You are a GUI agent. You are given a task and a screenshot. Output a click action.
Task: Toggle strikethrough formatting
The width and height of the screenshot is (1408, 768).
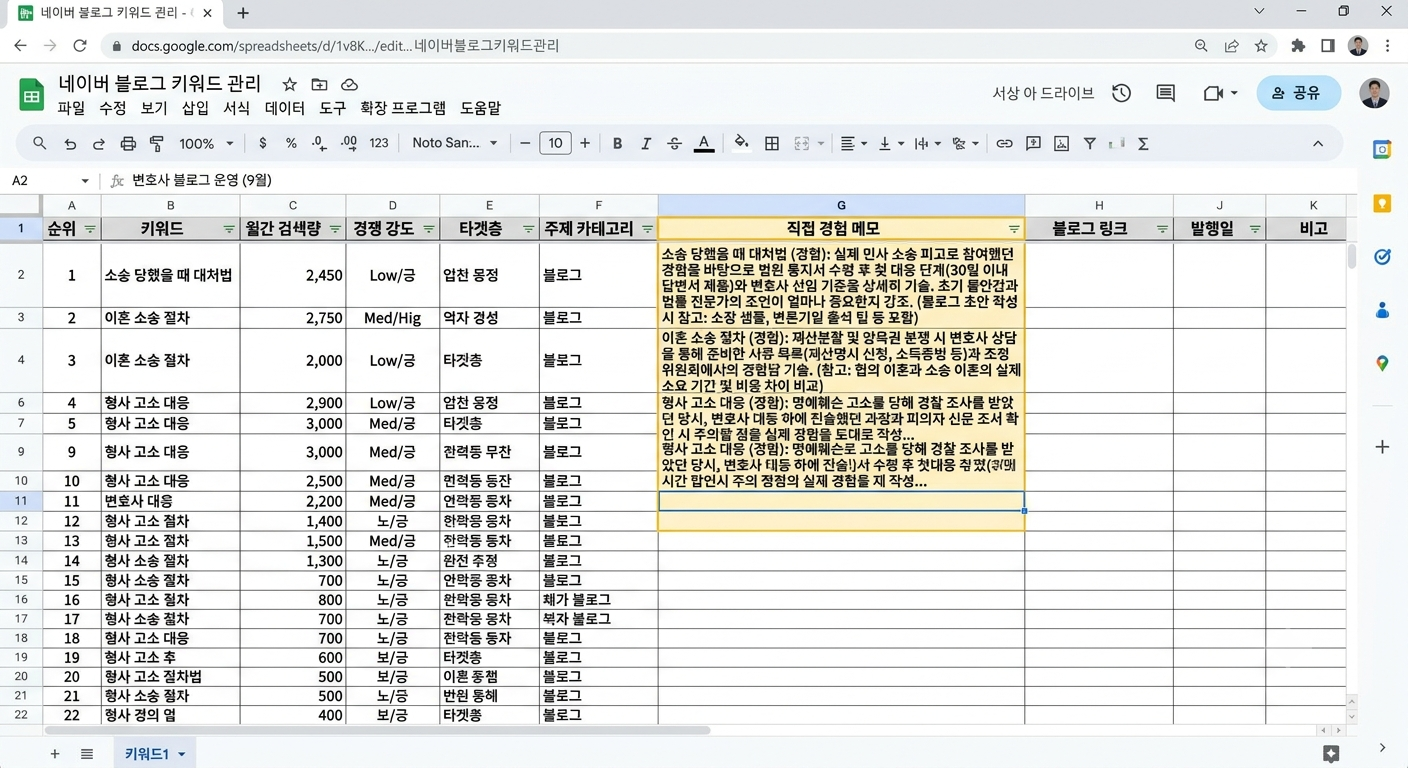pyautogui.click(x=674, y=144)
